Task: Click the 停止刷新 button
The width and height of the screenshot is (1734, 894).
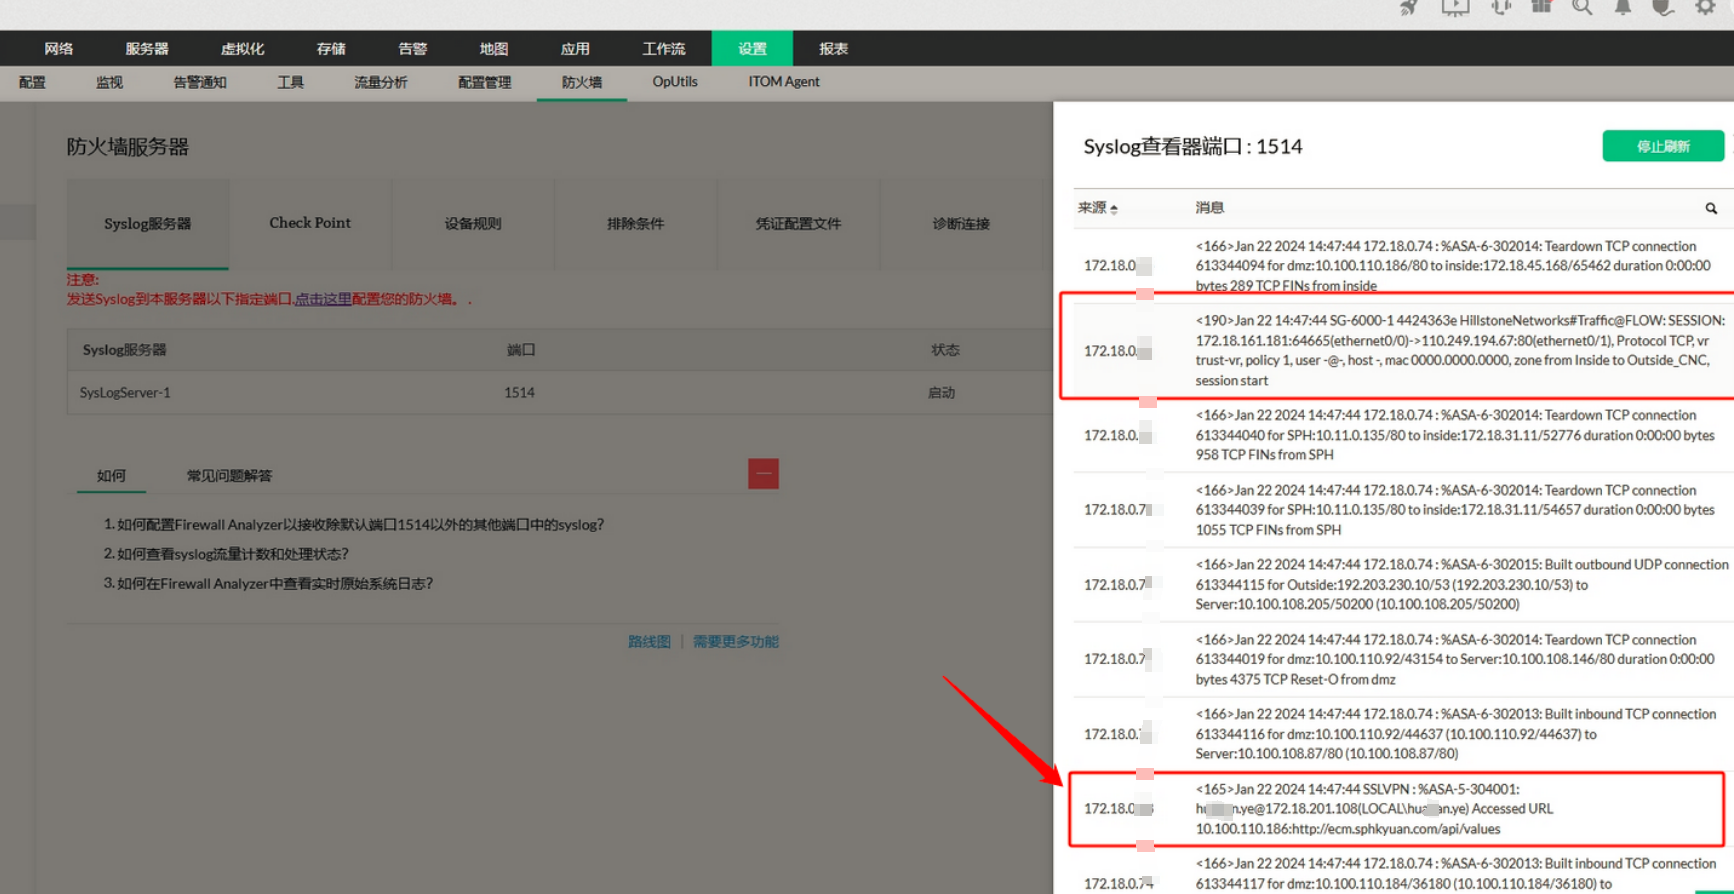Action: (x=1663, y=146)
